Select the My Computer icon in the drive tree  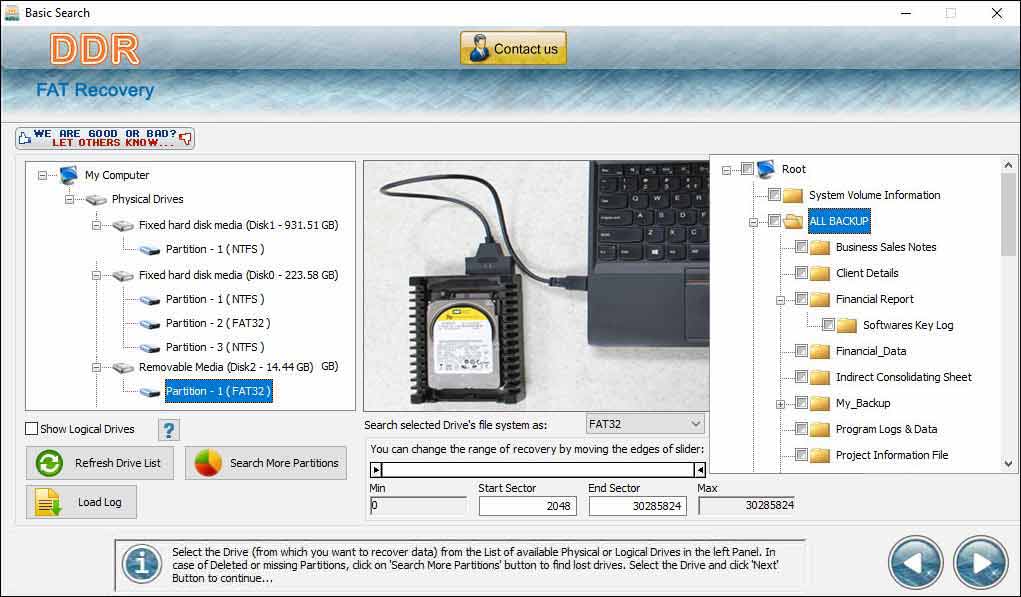click(66, 175)
